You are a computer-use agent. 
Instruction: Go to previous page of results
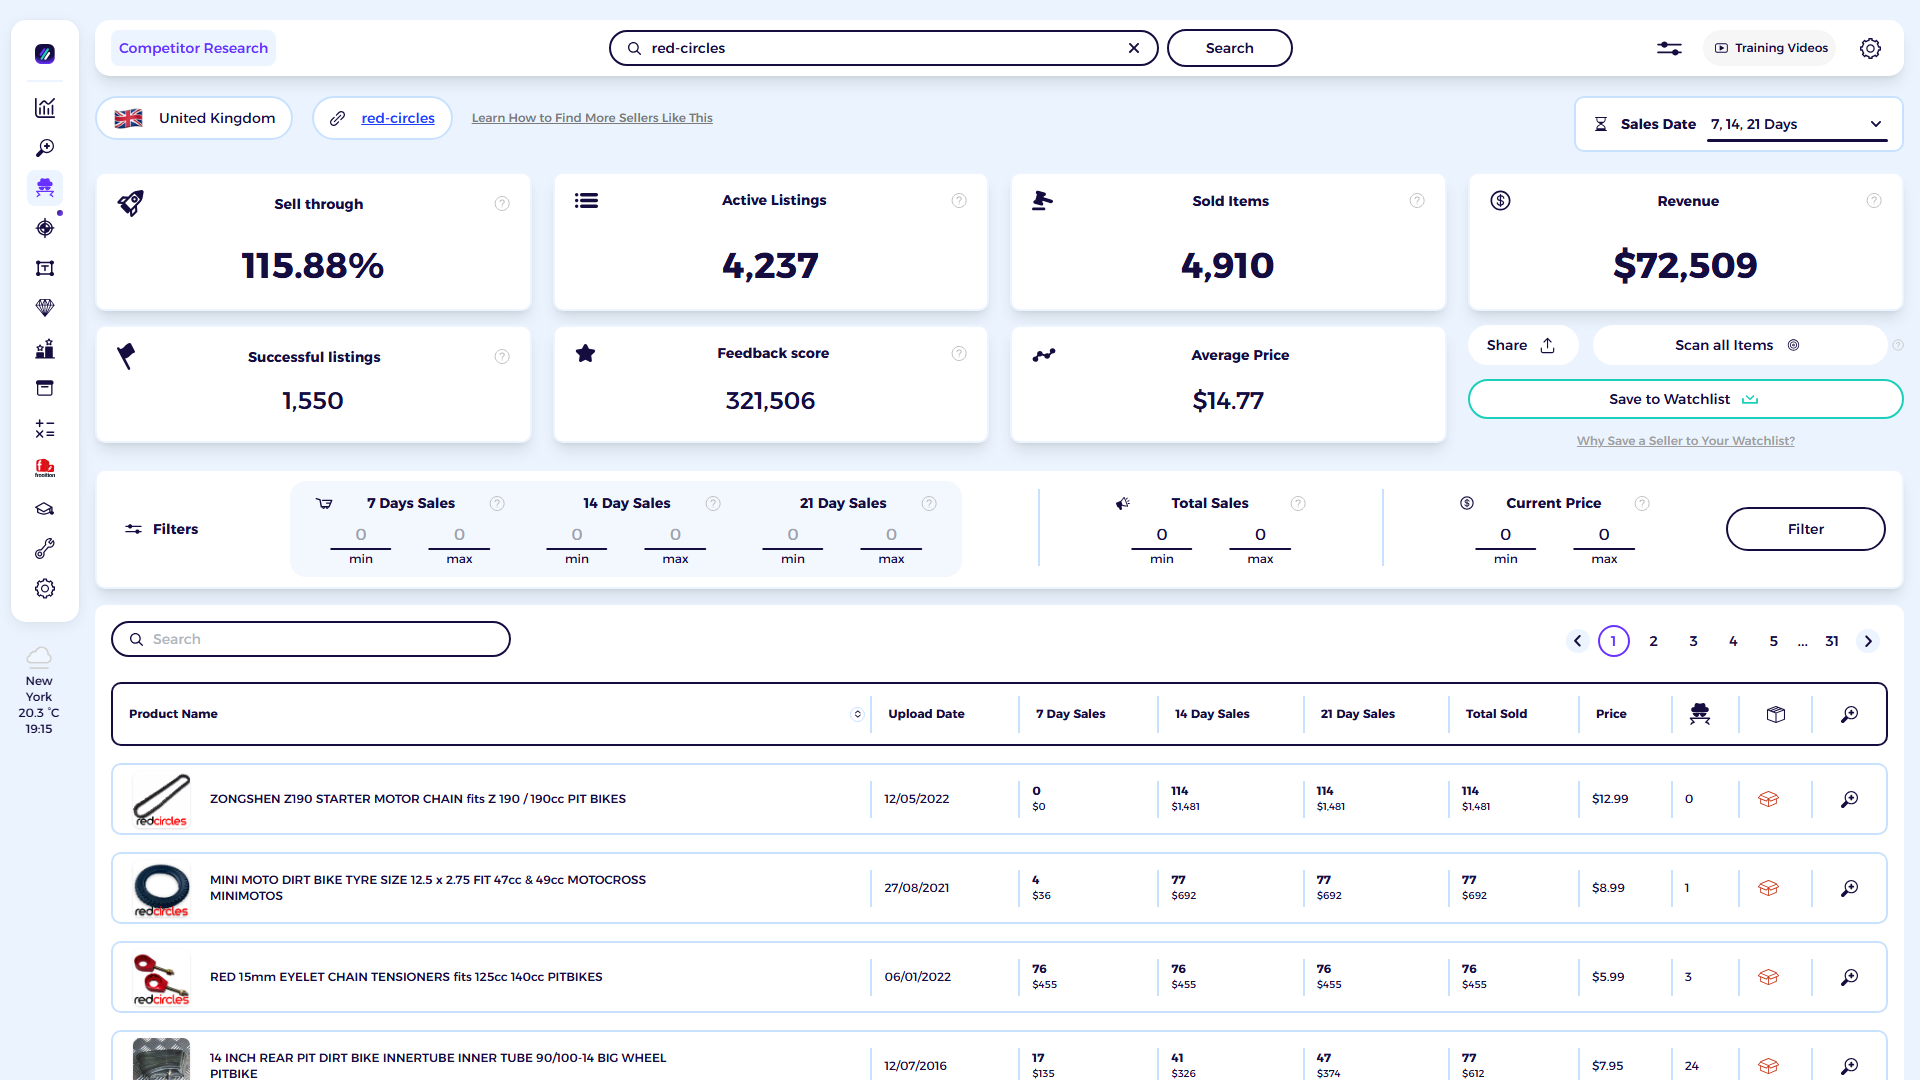coord(1578,641)
